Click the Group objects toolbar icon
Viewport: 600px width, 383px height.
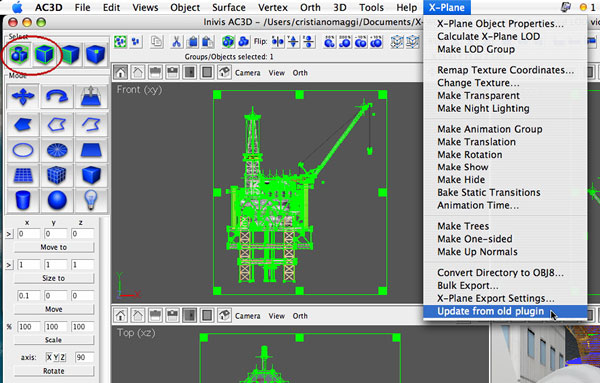tap(228, 41)
